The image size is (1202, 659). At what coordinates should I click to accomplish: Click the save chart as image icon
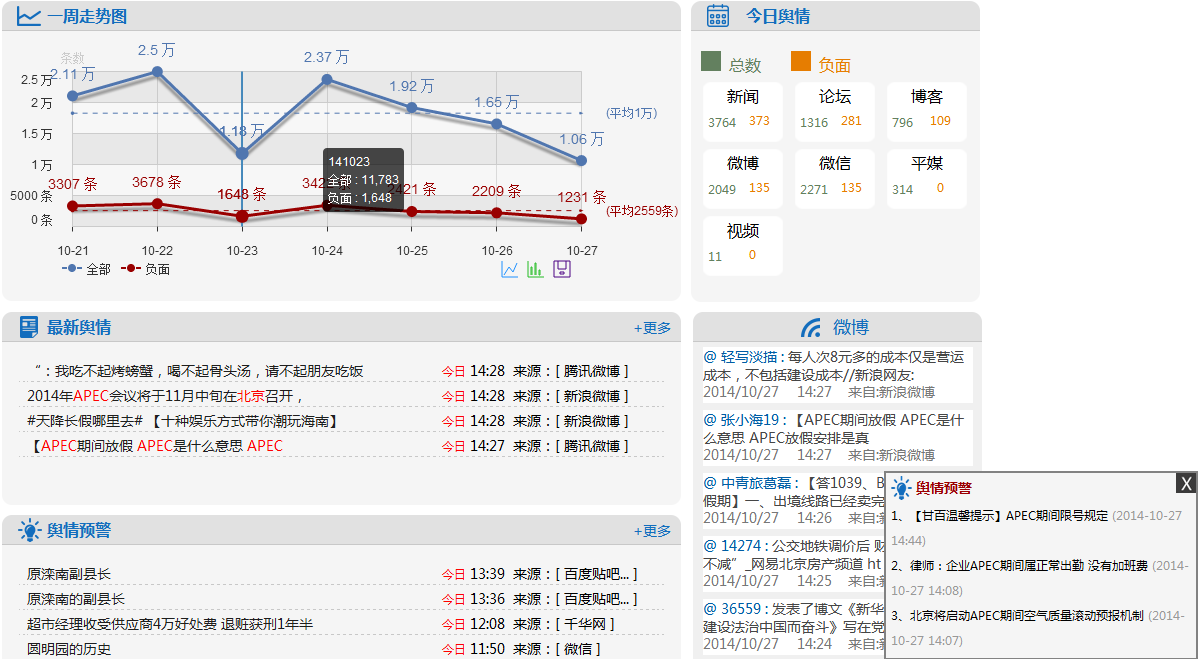pyautogui.click(x=562, y=269)
